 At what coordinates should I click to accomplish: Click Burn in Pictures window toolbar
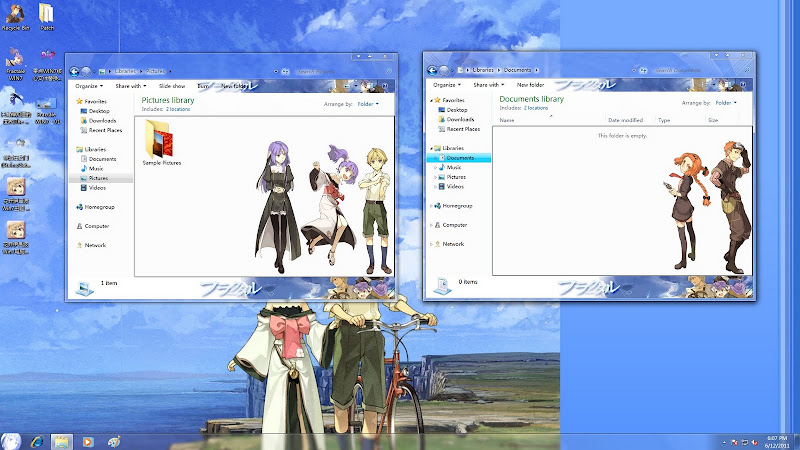click(x=203, y=86)
